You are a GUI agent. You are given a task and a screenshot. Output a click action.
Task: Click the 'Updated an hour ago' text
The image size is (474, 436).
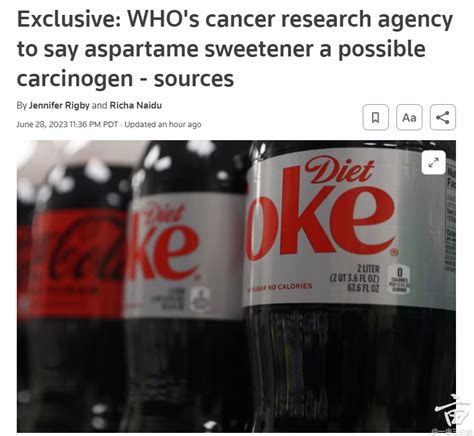pyautogui.click(x=163, y=124)
